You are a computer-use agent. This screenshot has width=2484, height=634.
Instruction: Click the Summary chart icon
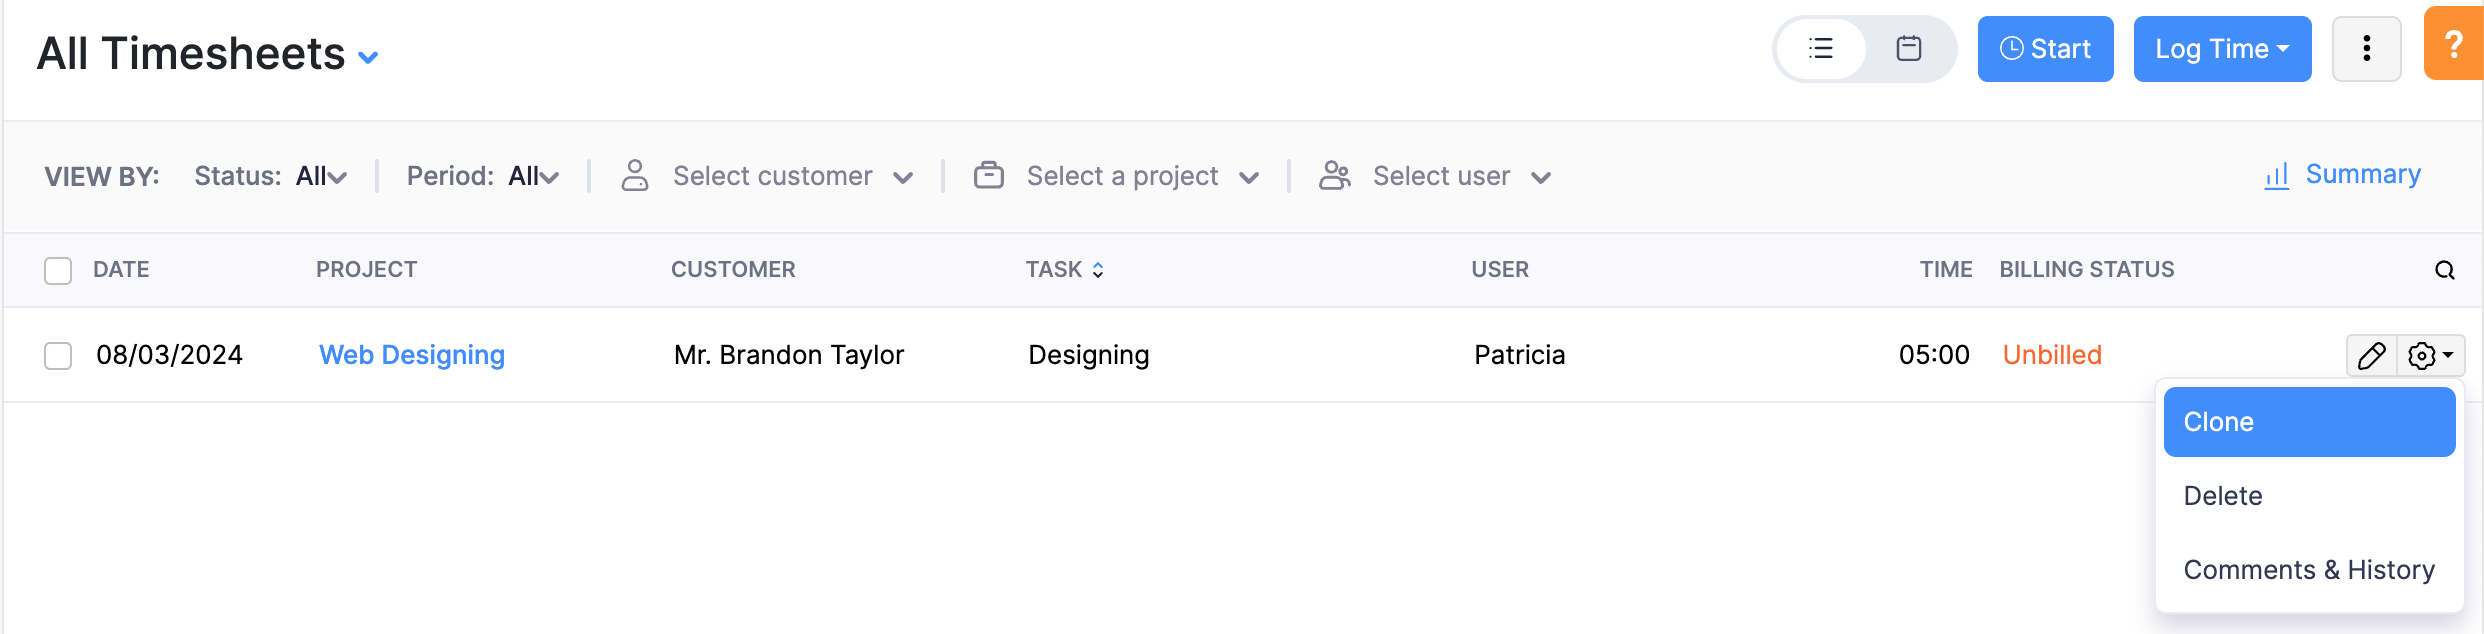pyautogui.click(x=2276, y=174)
